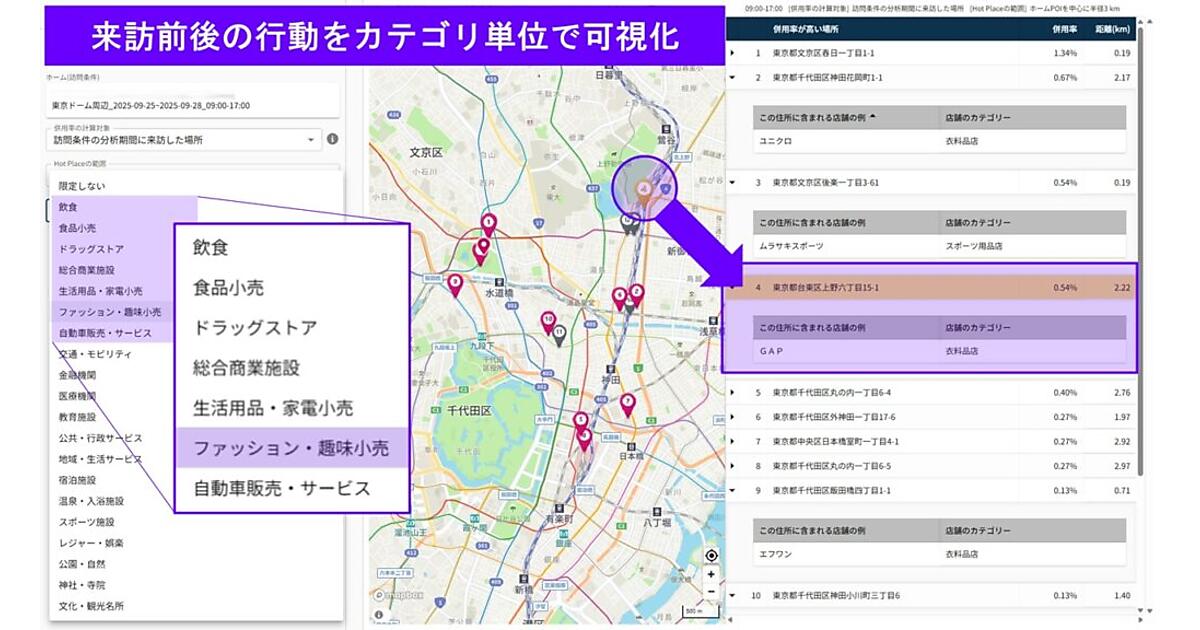Viewport: 1200px width, 630px height.
Task: Click map pin number 10 above 九段下
Action: (548, 322)
